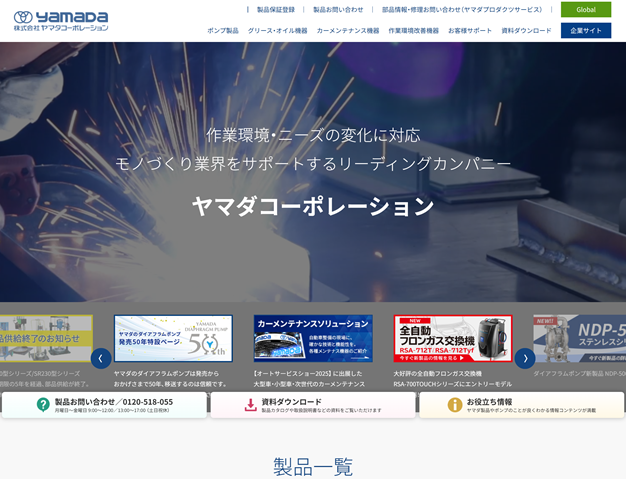Click the 資料ダウンロード bottom bar button

[x=313, y=405]
